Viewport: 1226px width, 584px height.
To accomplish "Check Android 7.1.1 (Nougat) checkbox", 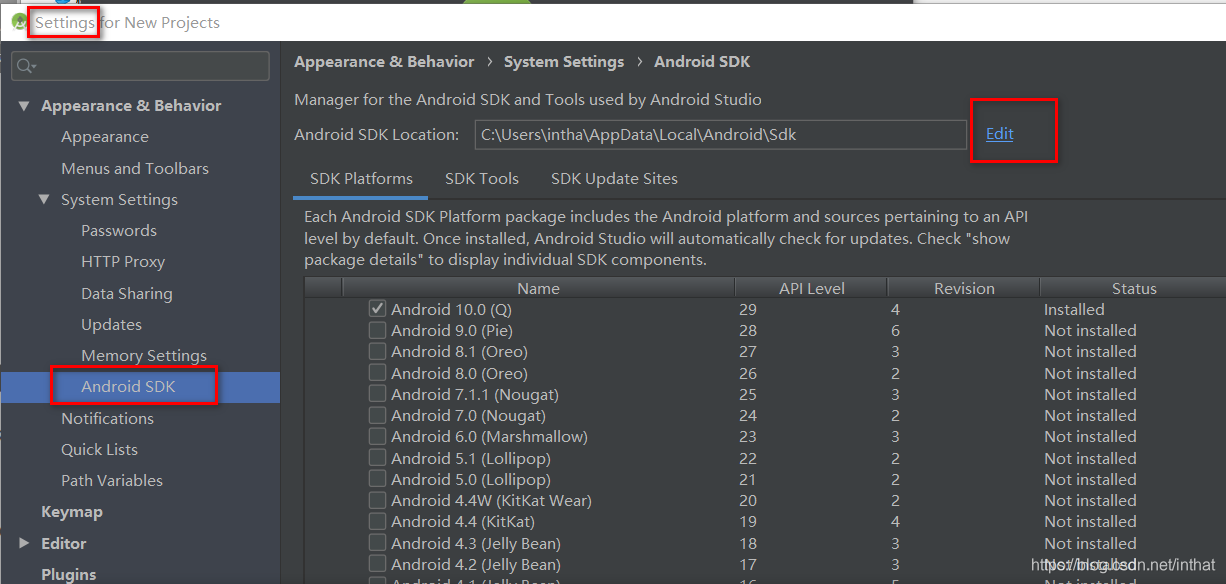I will (377, 394).
